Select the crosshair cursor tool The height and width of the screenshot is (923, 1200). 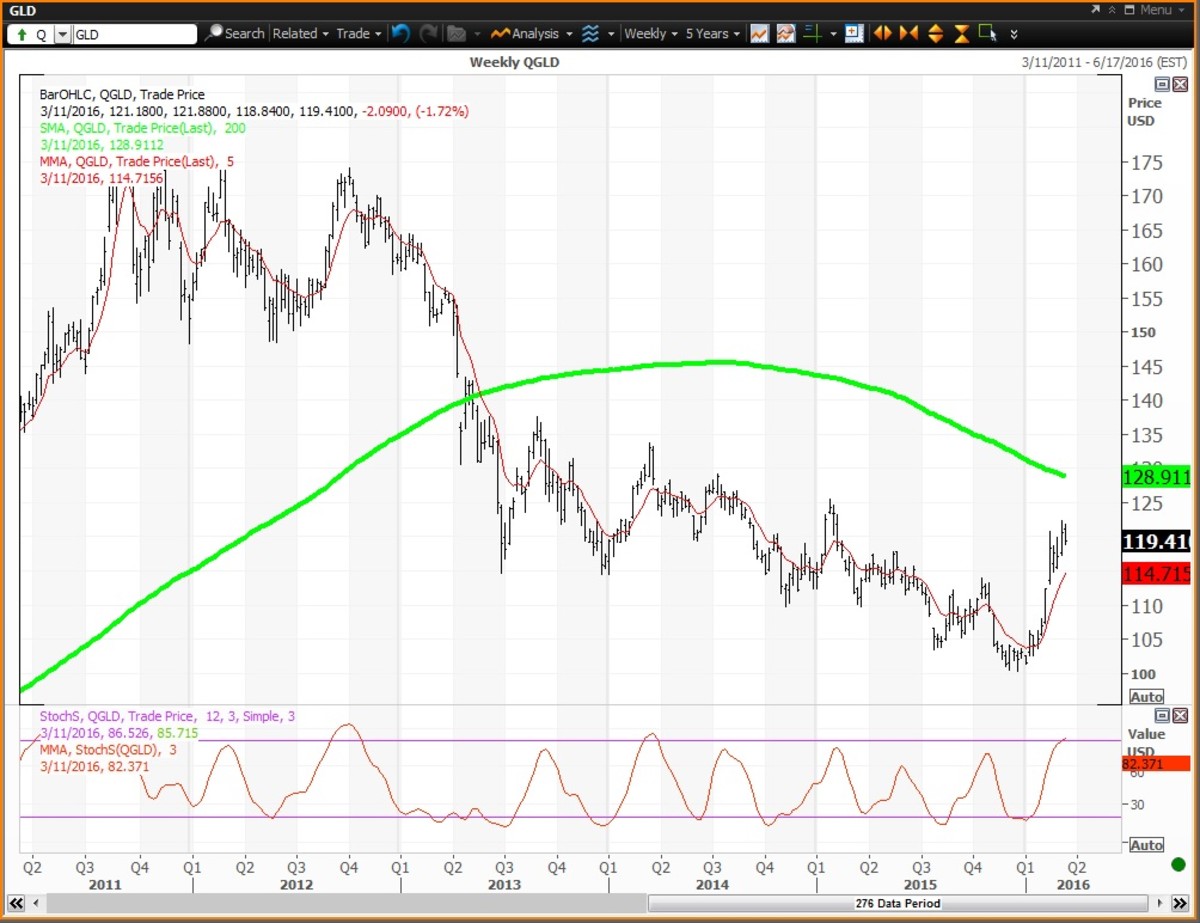811,33
